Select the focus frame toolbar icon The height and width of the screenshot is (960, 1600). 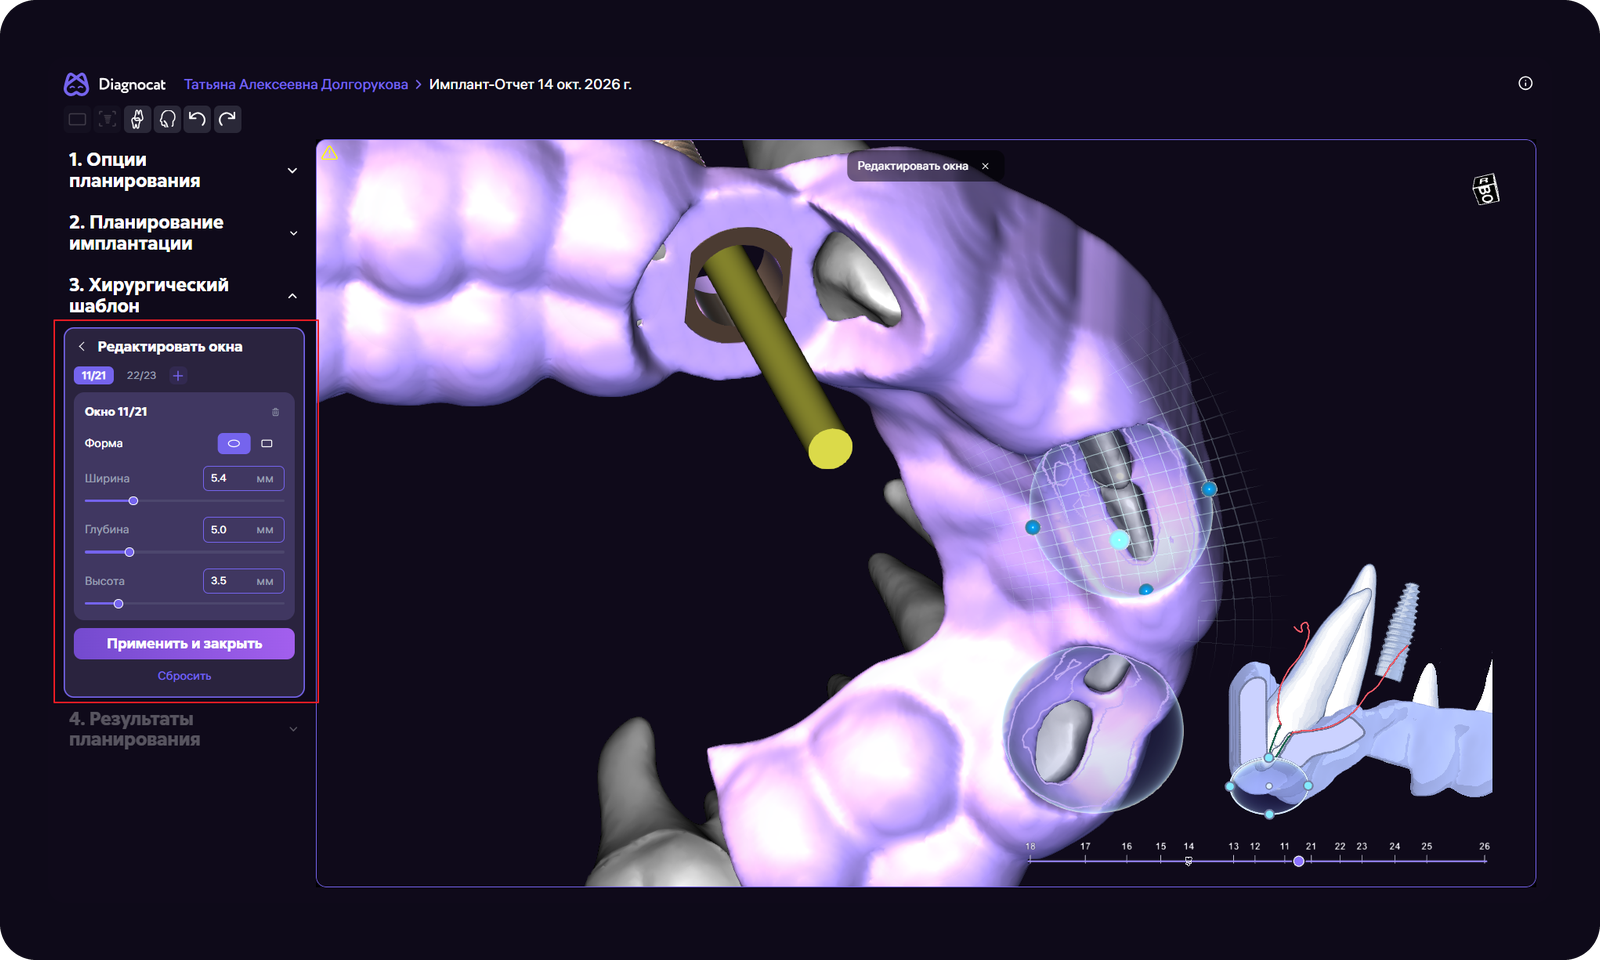[107, 119]
